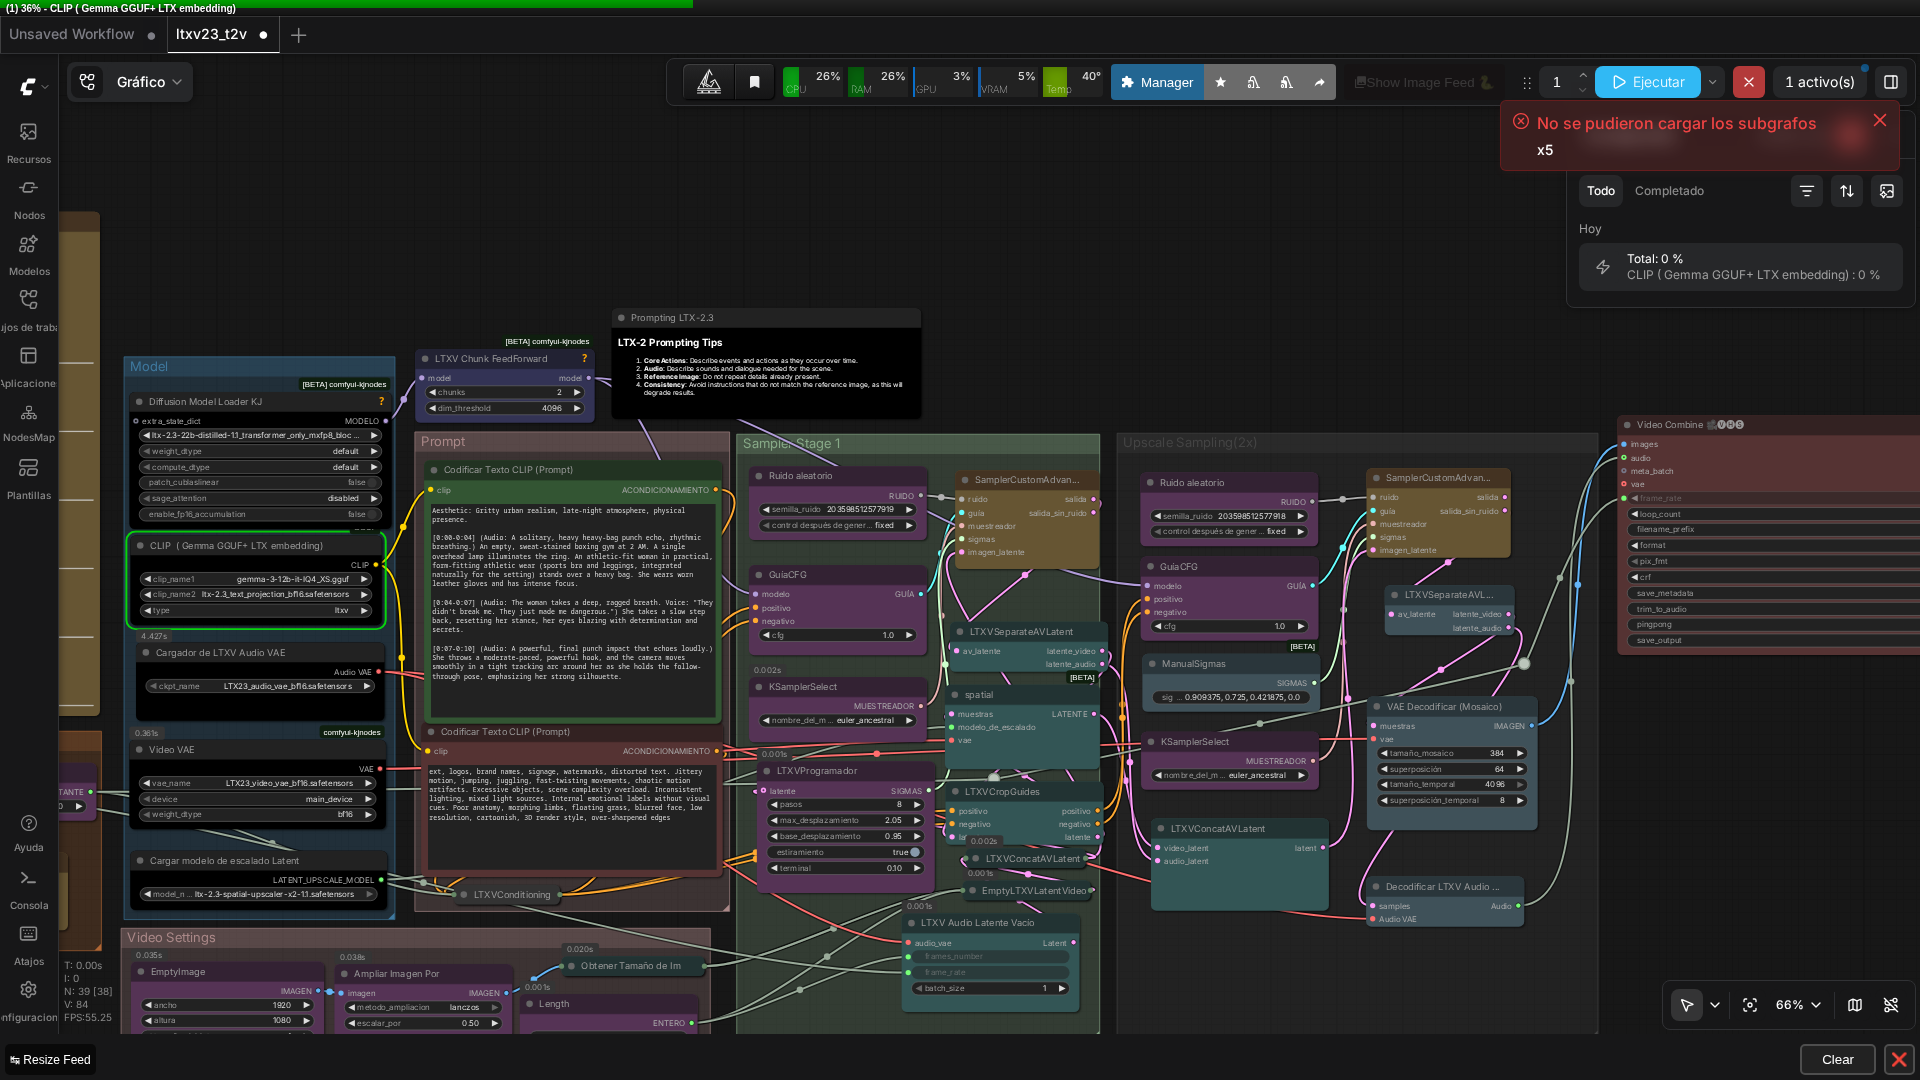1920x1080 pixels.
Task: Open the Plantillas templates panel
Action: 29,478
